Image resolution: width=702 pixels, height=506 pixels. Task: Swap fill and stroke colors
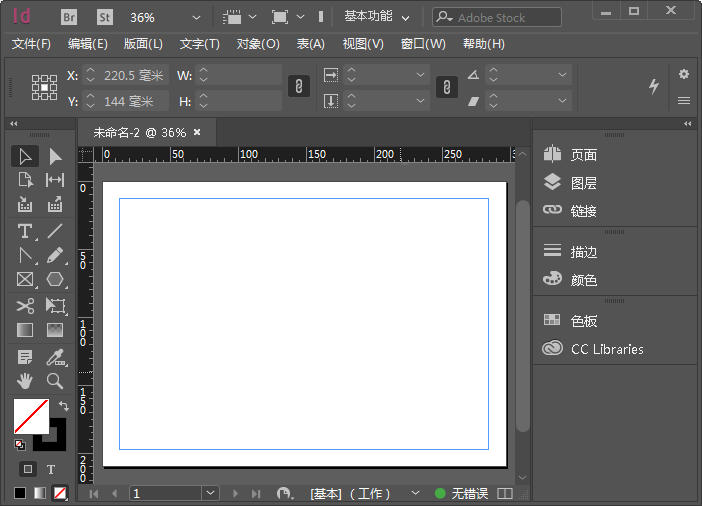[64, 406]
